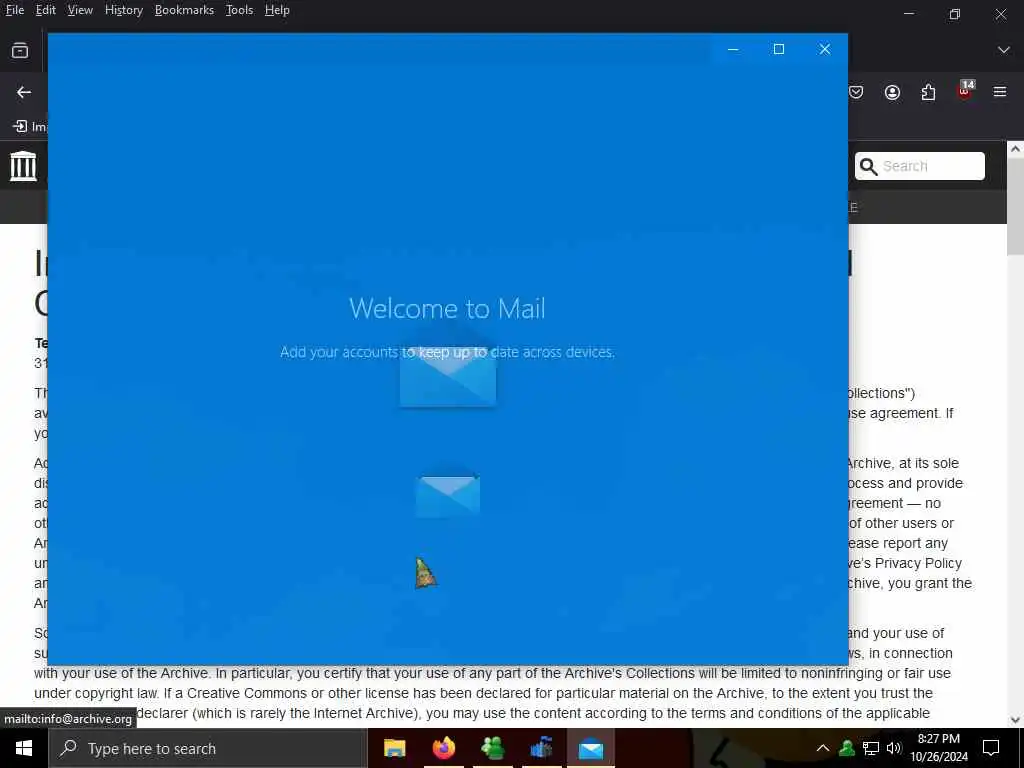Open Firefox extensions puzzle icon

928,92
